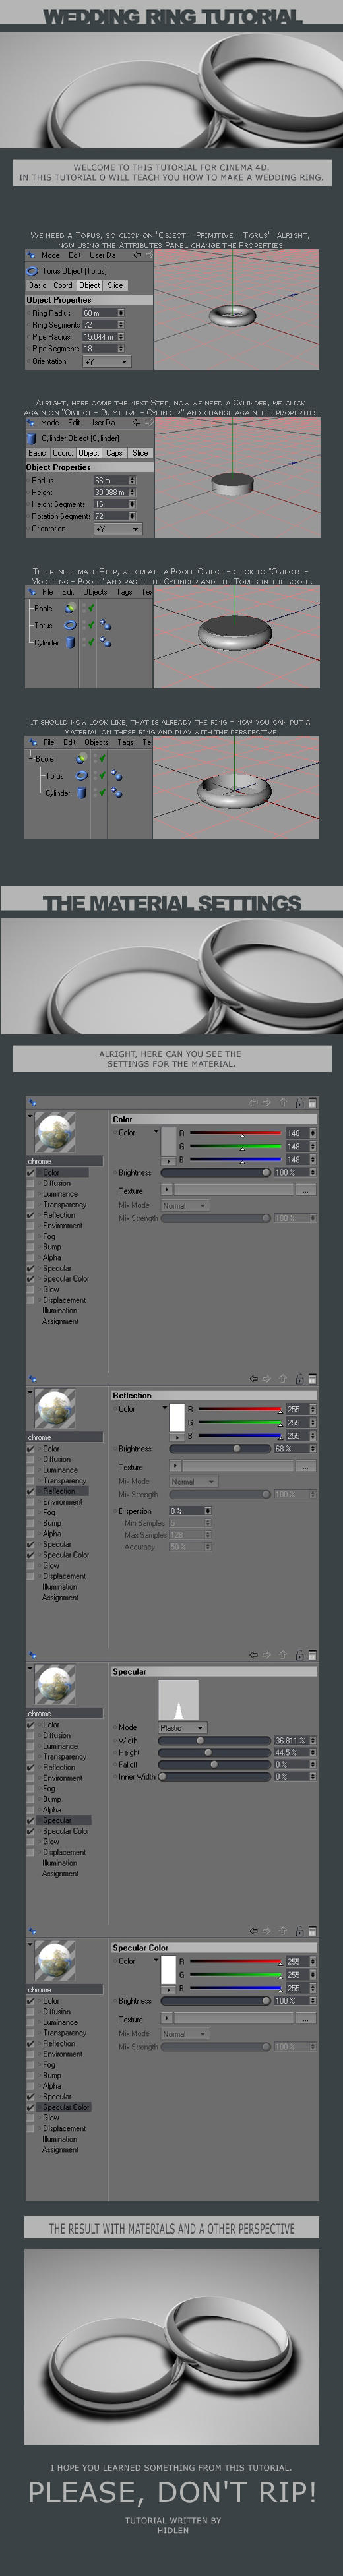343x2576 pixels.
Task: Open the Orientation dropdown of the Torus object
Action: [x=106, y=361]
